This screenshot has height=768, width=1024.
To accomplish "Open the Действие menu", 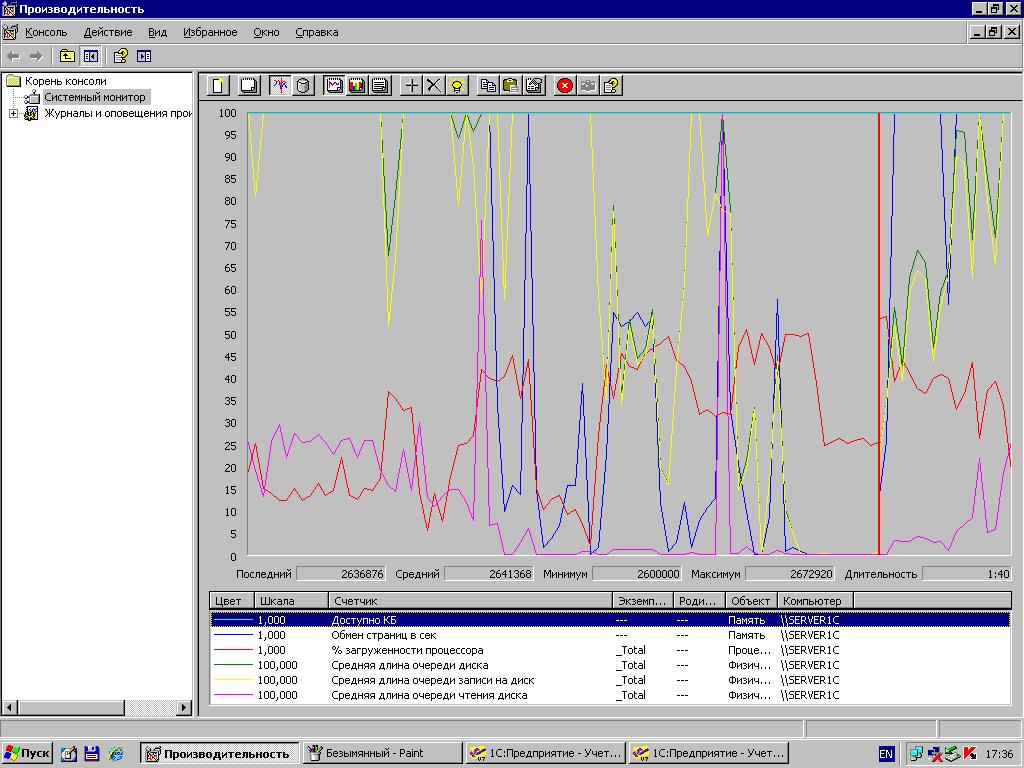I will [x=107, y=32].
